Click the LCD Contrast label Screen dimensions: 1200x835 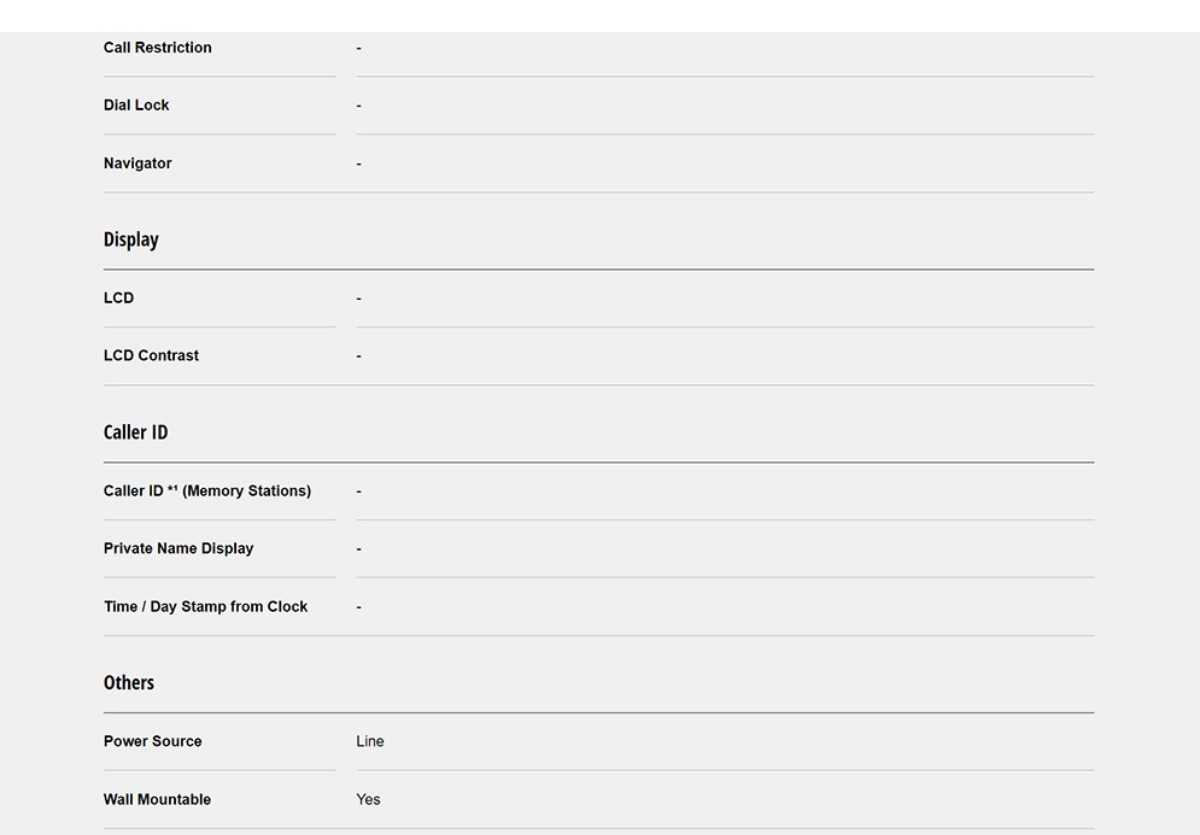[x=151, y=356]
